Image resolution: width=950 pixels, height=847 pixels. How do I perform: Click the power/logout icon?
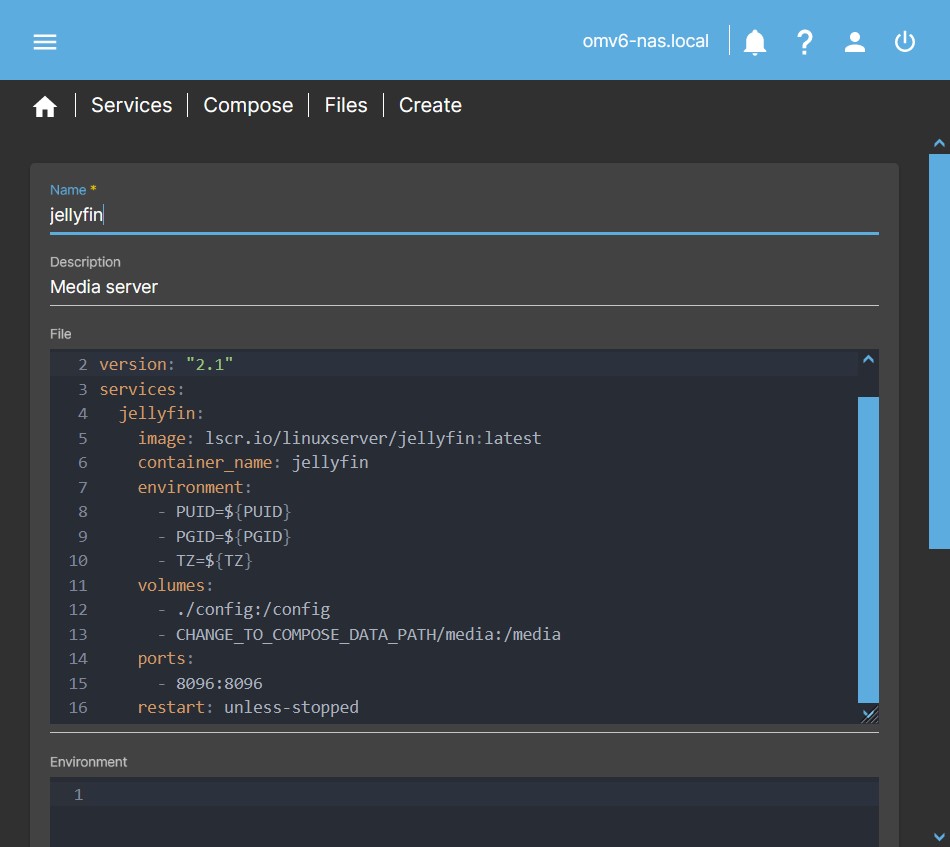904,41
